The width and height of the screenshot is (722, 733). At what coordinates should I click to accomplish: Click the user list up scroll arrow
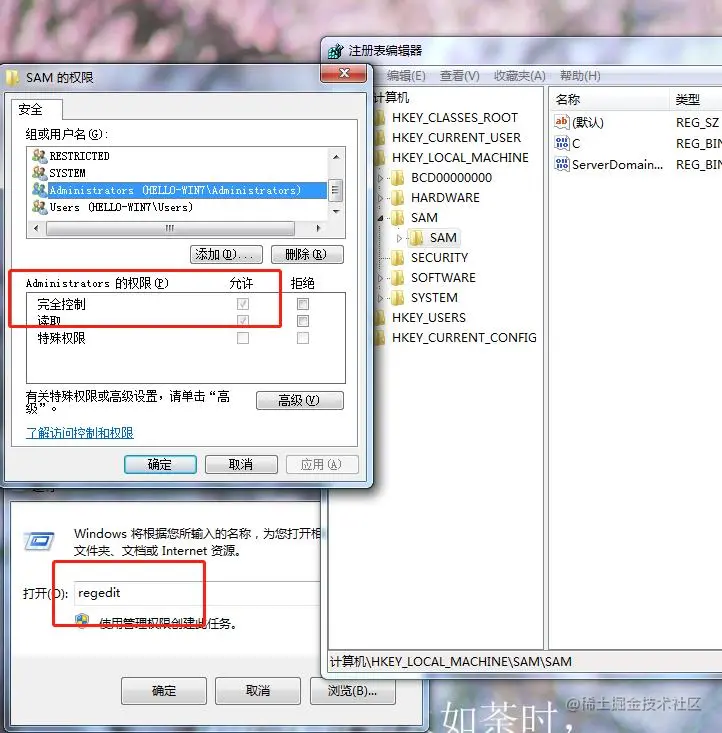click(336, 157)
